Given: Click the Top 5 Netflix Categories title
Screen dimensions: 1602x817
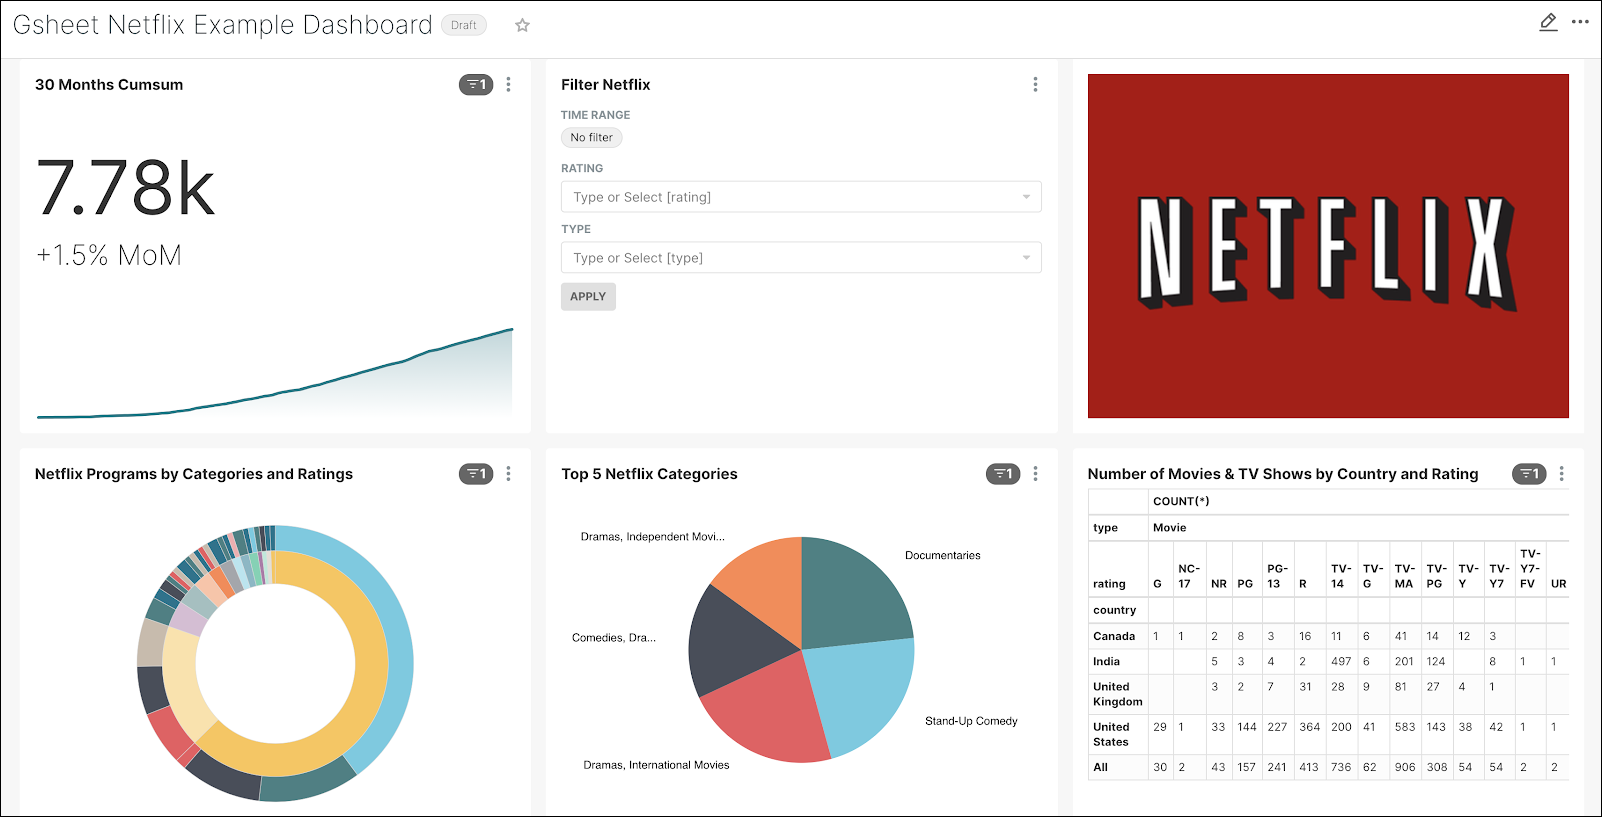Looking at the screenshot, I should click(x=649, y=474).
